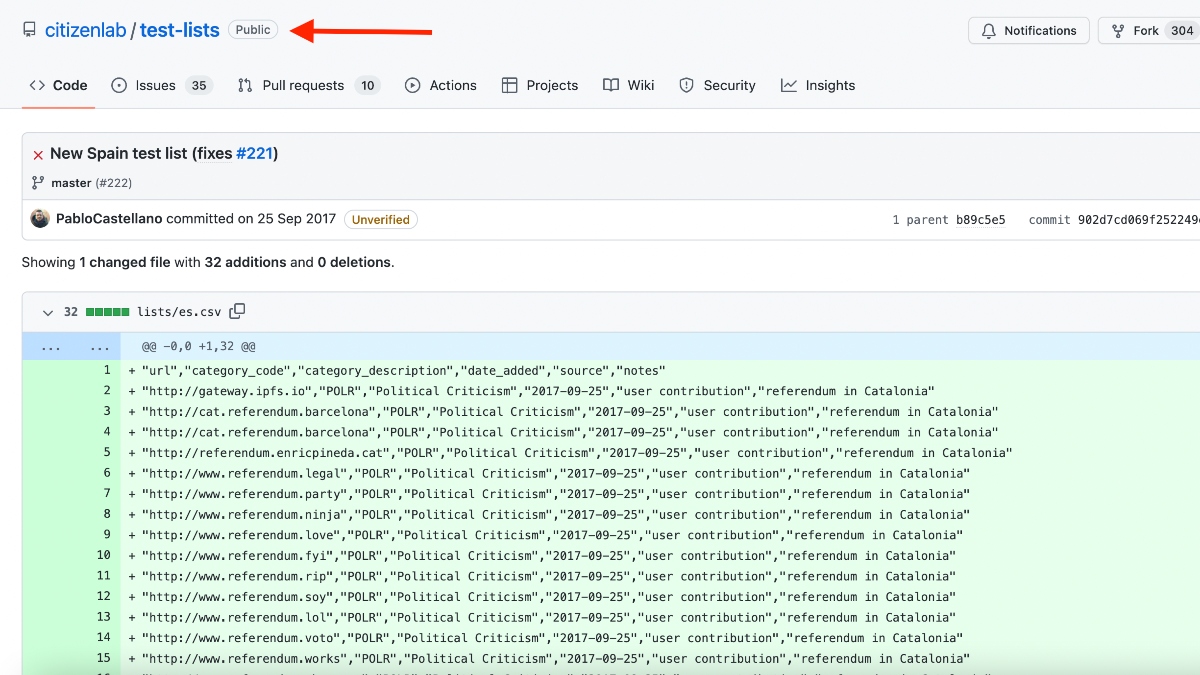Switch to the Issues tab
Viewport: 1200px width, 675px height.
161,85
